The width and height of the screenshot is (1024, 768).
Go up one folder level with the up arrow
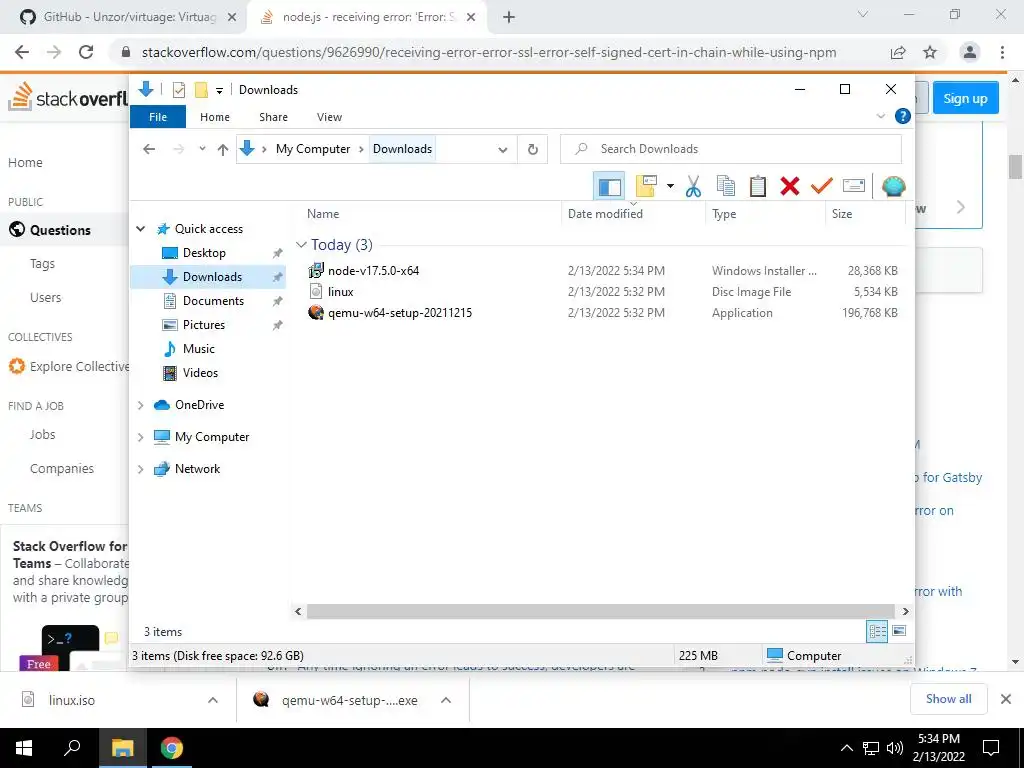coord(223,150)
